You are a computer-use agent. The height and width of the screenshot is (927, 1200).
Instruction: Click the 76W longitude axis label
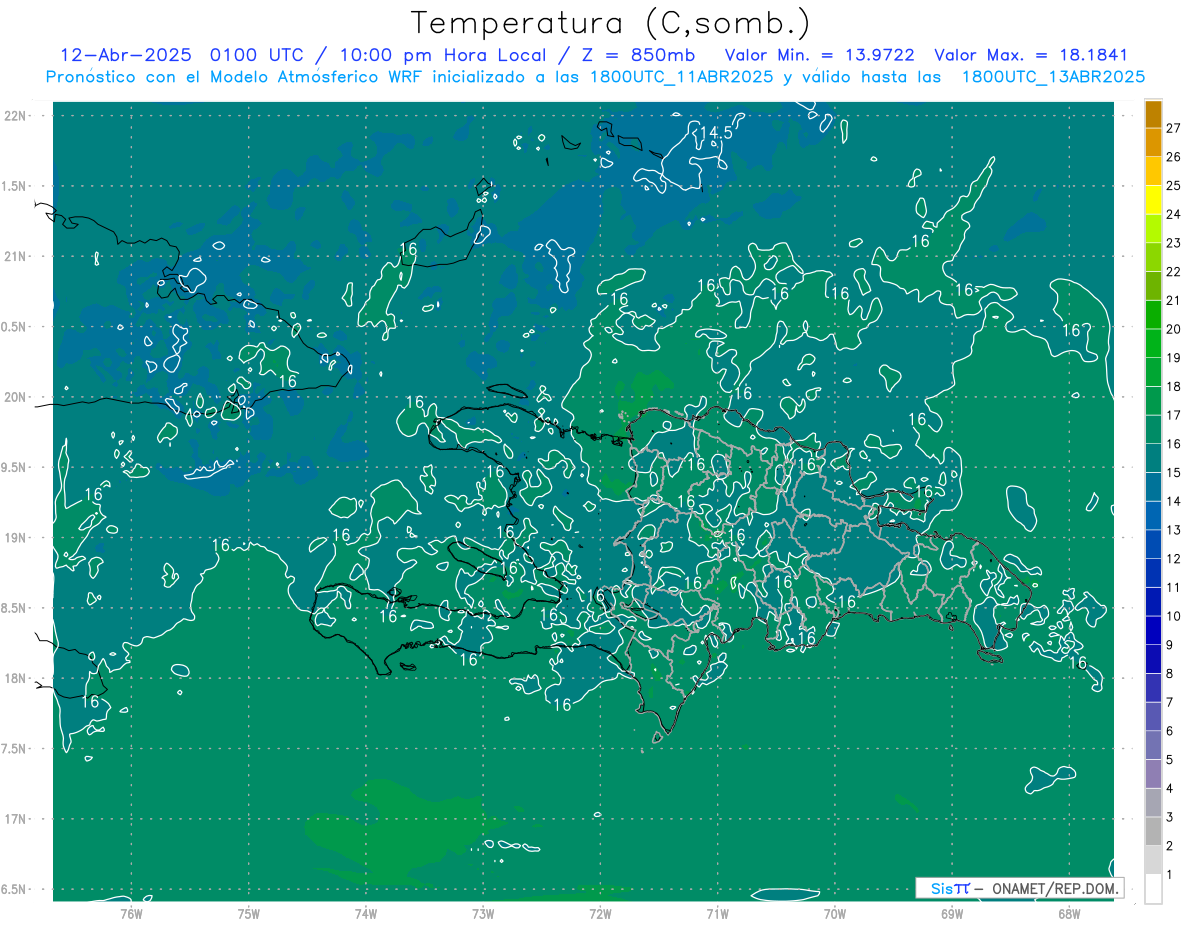pos(132,913)
